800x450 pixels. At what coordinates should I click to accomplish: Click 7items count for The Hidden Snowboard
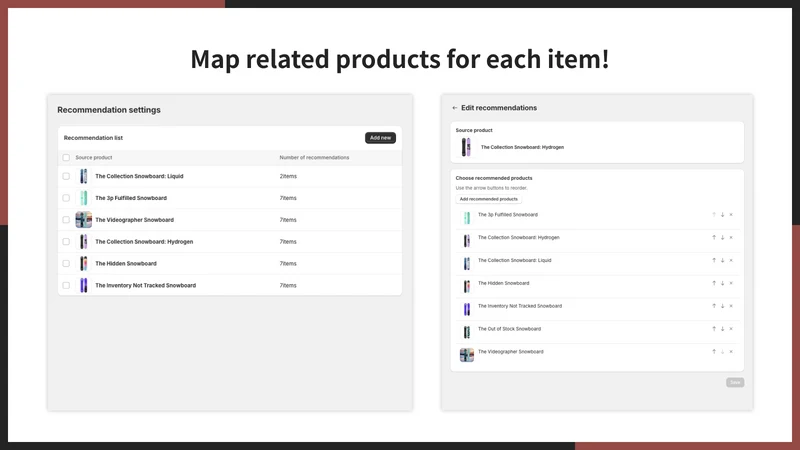[x=288, y=264]
